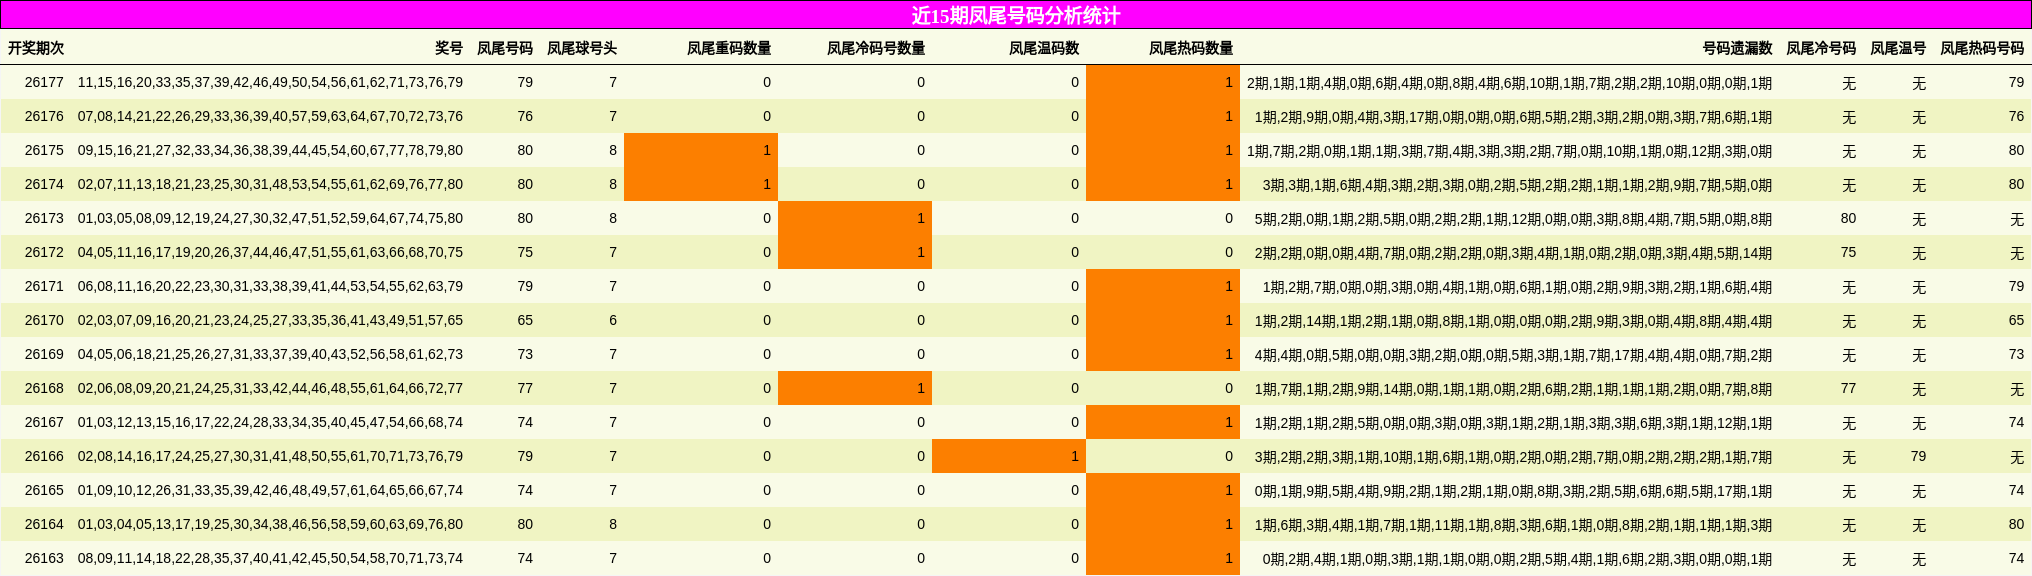The height and width of the screenshot is (576, 2032).
Task: Click orange 凤尾热码数量 cell in row 26177
Action: tap(1163, 82)
